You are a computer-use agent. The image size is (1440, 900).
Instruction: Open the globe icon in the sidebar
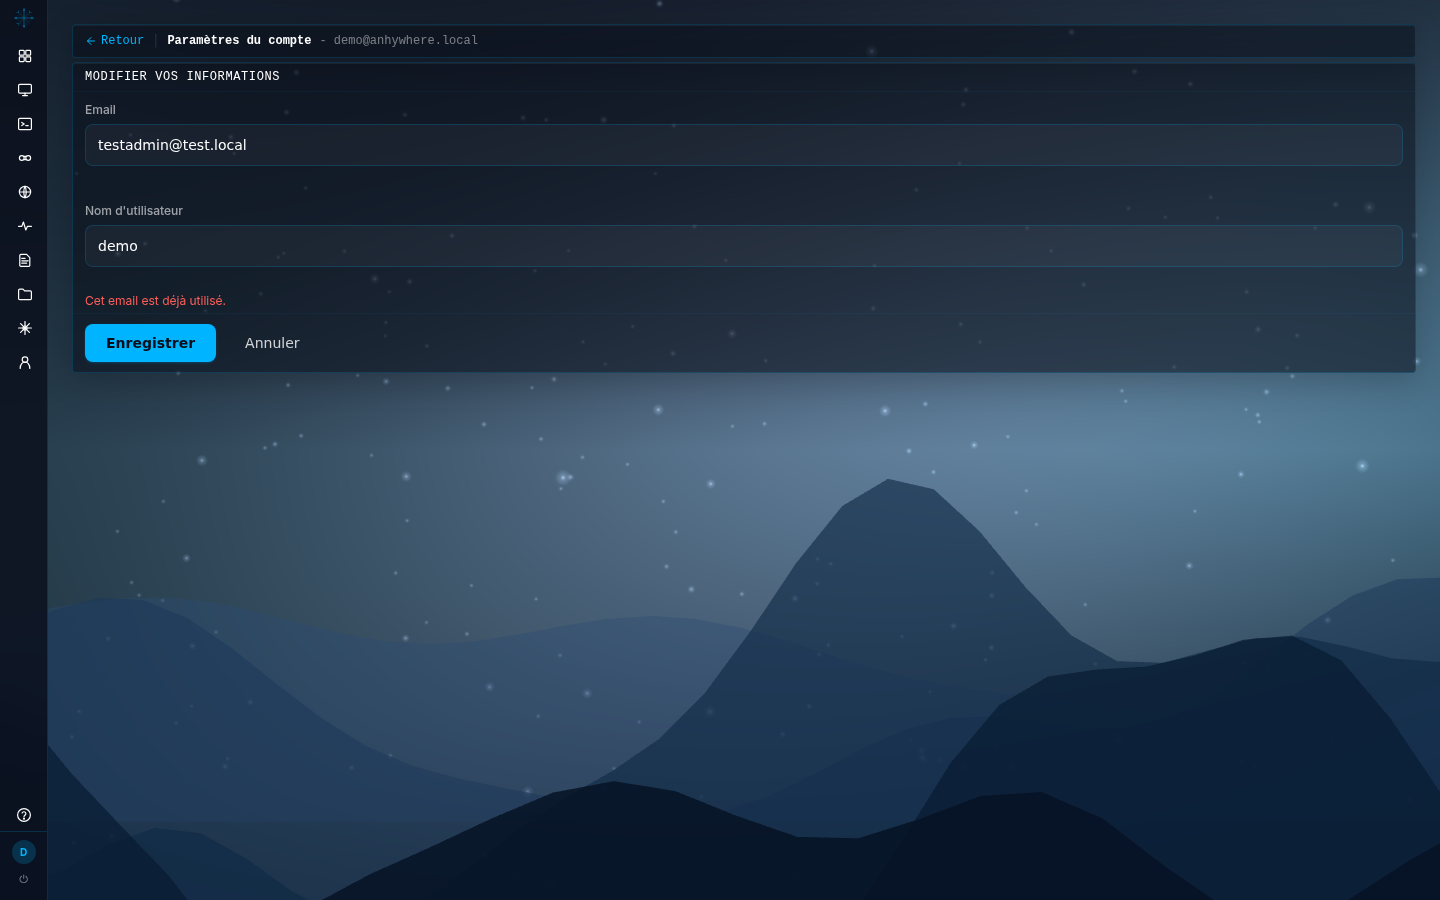[x=25, y=192]
